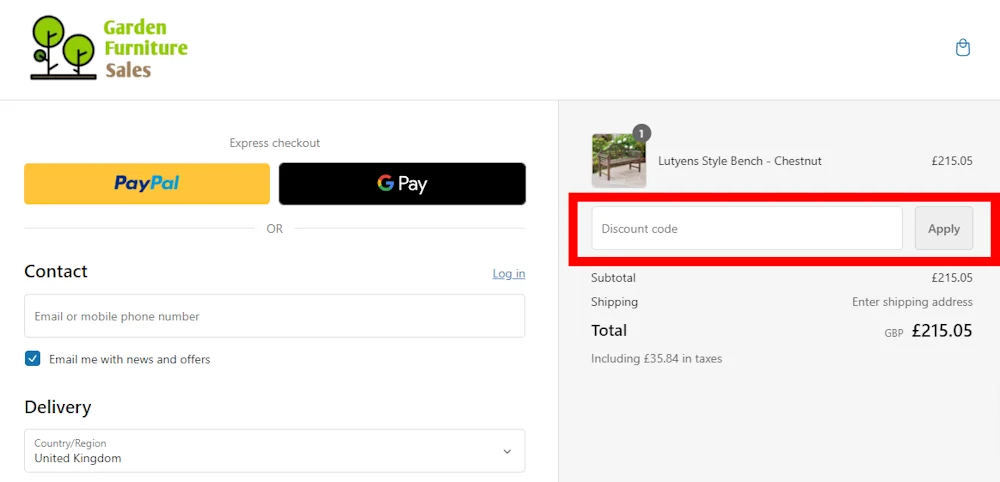This screenshot has width=1000, height=482.
Task: Select the Lutyens Style Bench - Chestnut name
Action: (x=740, y=161)
